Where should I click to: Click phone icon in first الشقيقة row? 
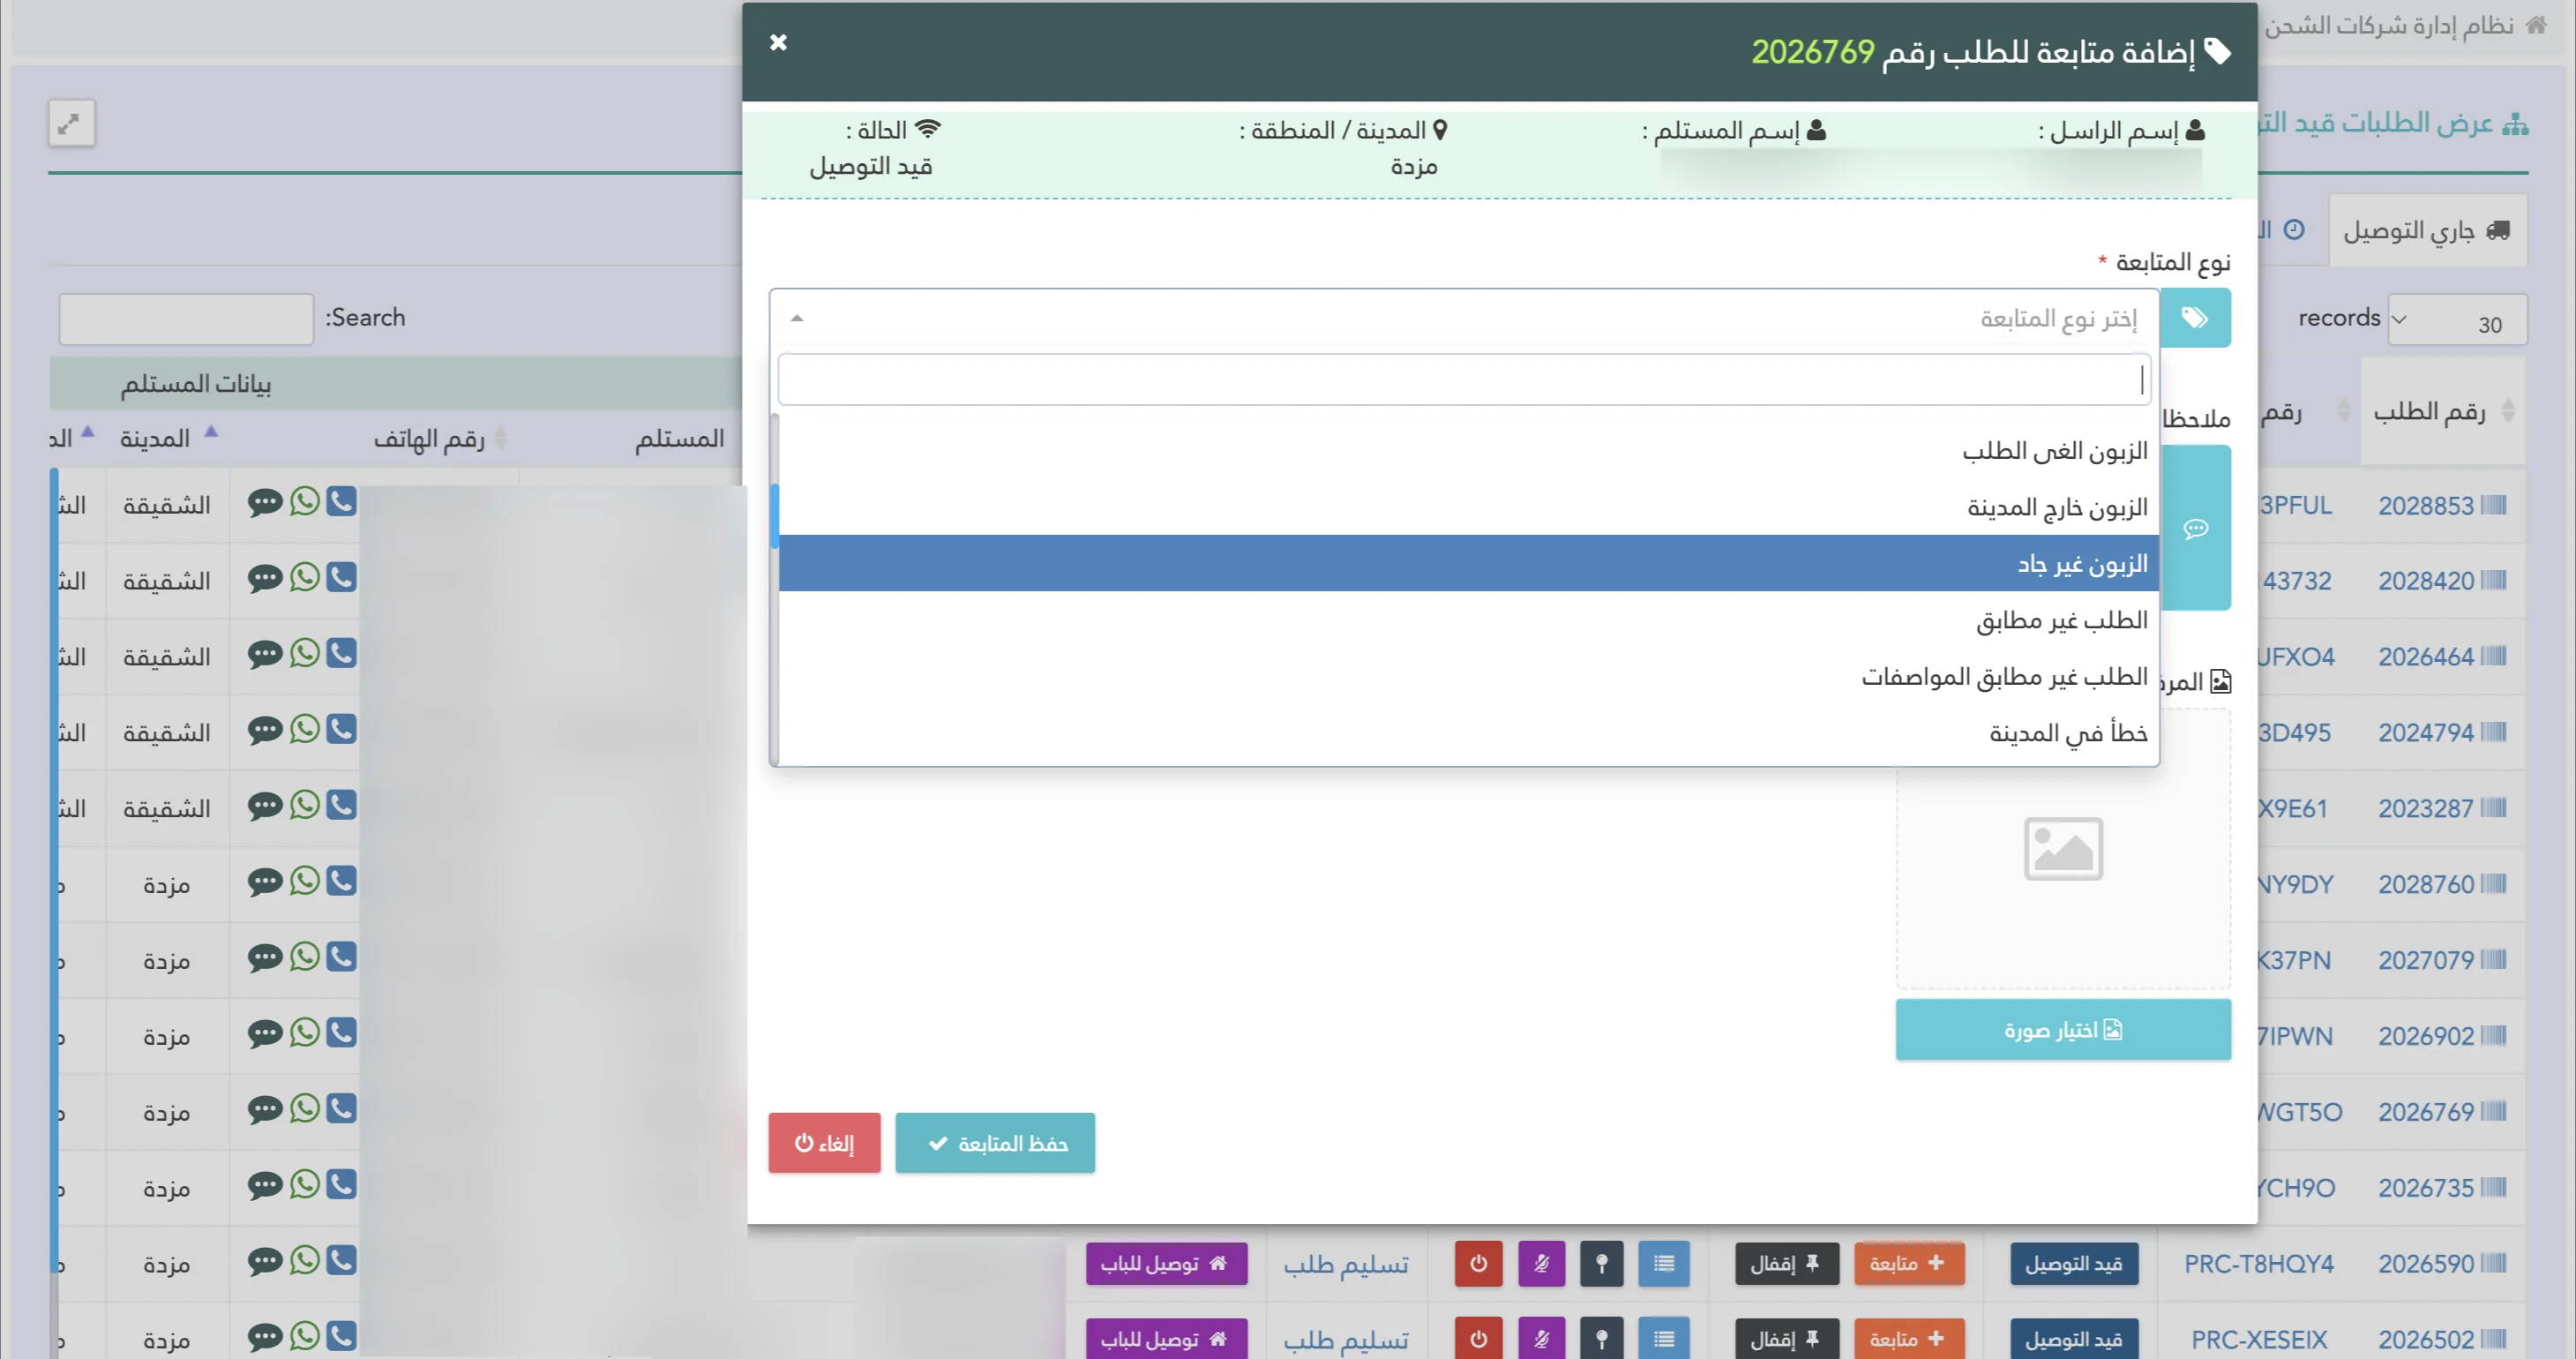(x=341, y=501)
